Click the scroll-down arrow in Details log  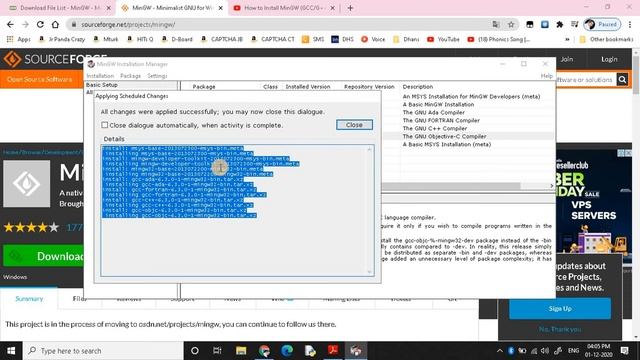(x=369, y=272)
